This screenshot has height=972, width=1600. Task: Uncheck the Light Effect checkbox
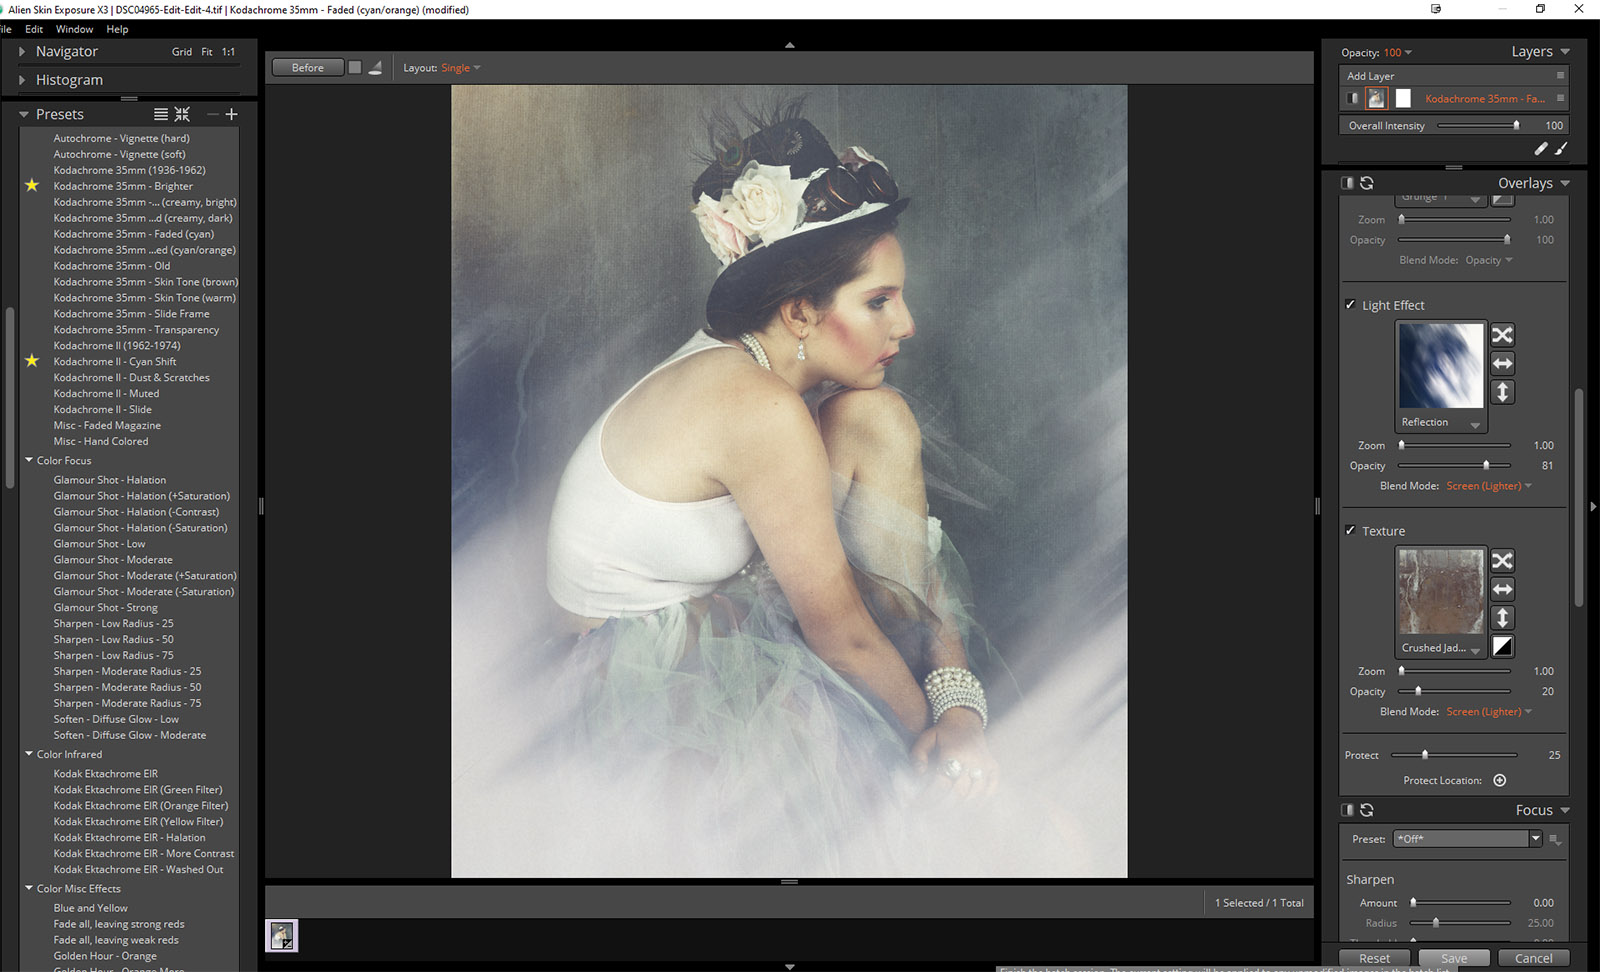click(x=1350, y=305)
